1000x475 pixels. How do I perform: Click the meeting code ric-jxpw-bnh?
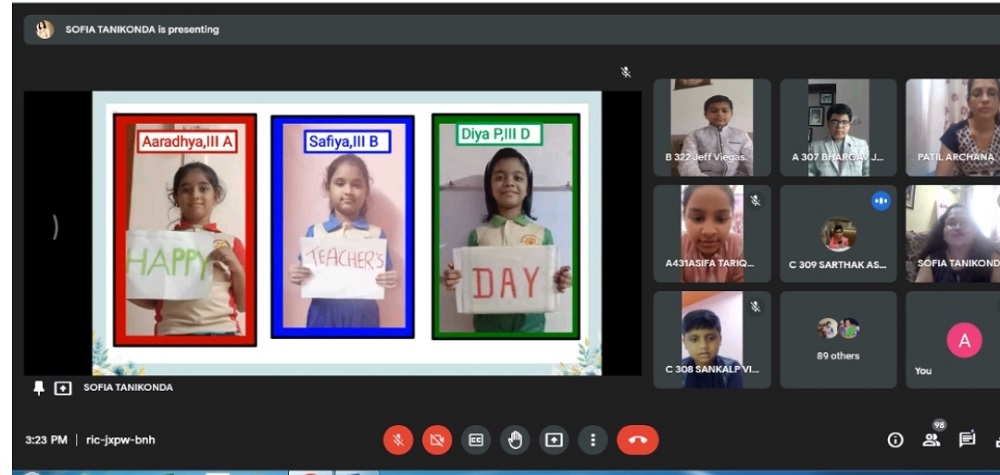(120, 440)
